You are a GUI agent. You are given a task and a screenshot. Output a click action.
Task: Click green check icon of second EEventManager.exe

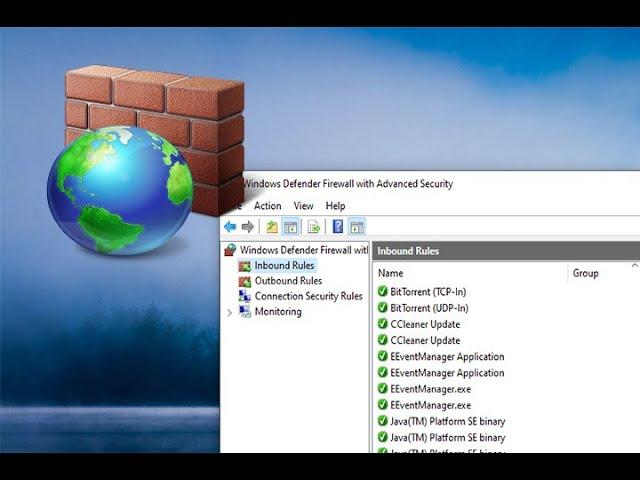click(x=382, y=404)
